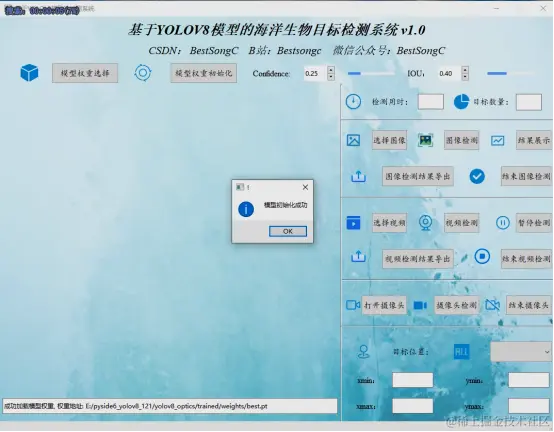Click the location pin target position icon
554x432 pixels.
click(x=364, y=351)
